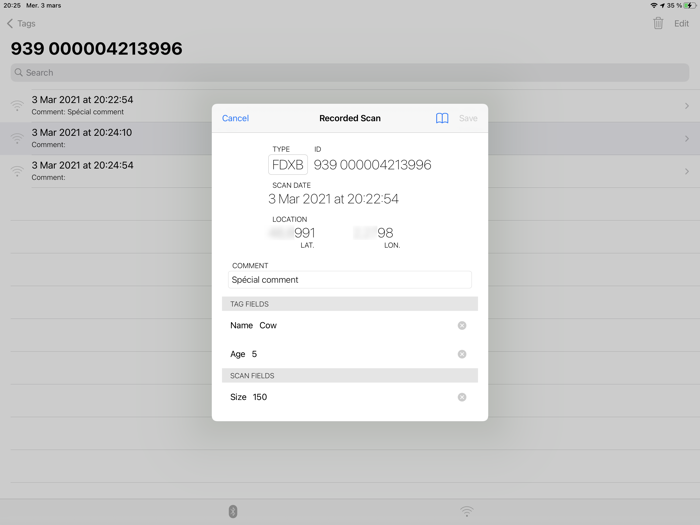The image size is (700, 525).
Task: Tap wireless icon beside 20:24:10 scan
Action: (17, 138)
